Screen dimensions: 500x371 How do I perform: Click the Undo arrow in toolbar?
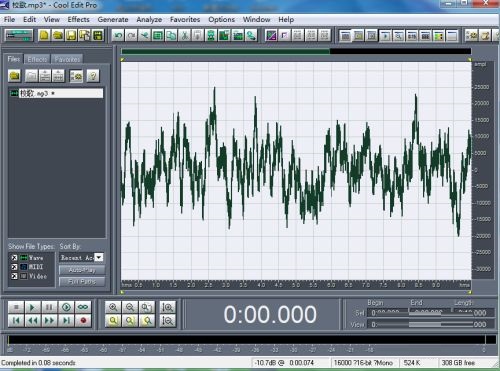pos(118,35)
